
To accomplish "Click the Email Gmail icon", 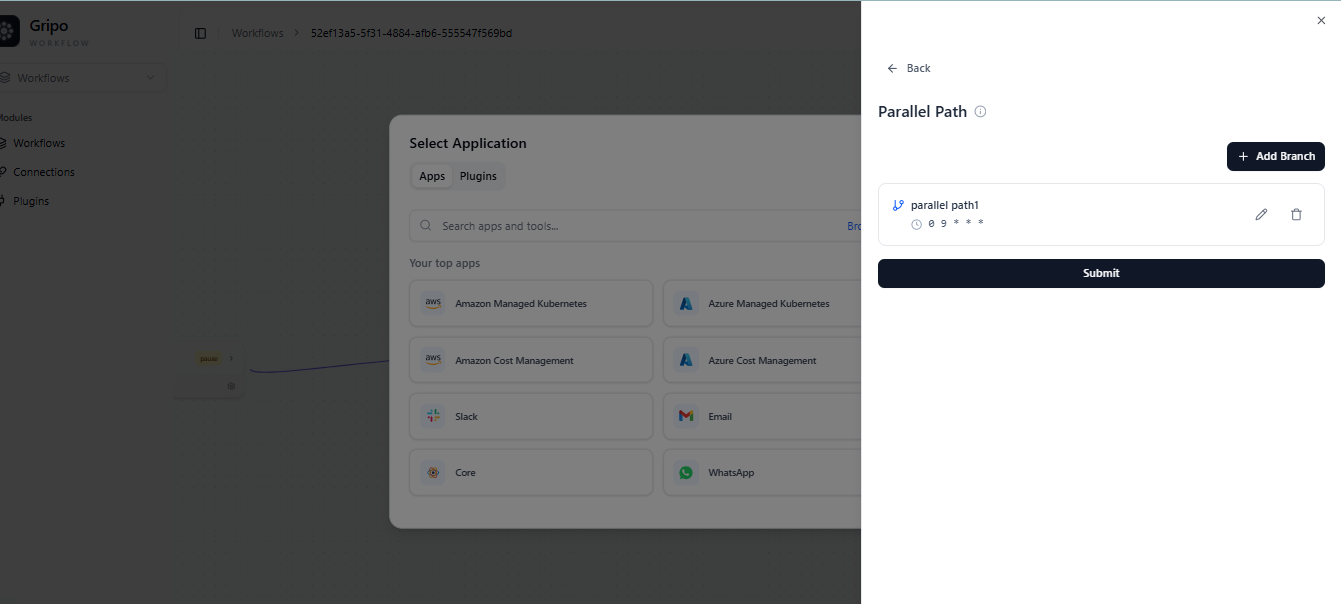I will point(686,416).
